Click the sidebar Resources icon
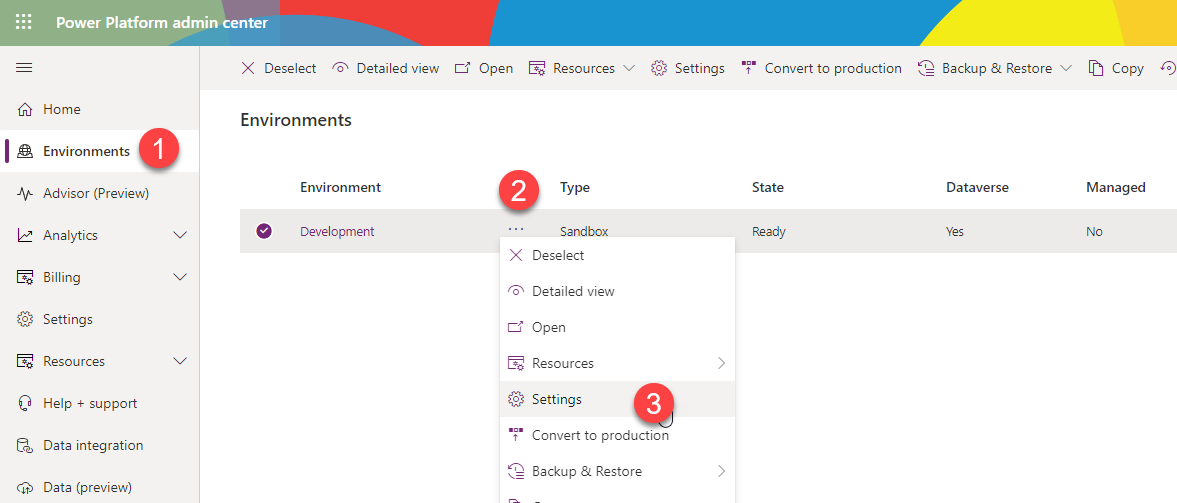The width and height of the screenshot is (1177, 503). coord(25,362)
